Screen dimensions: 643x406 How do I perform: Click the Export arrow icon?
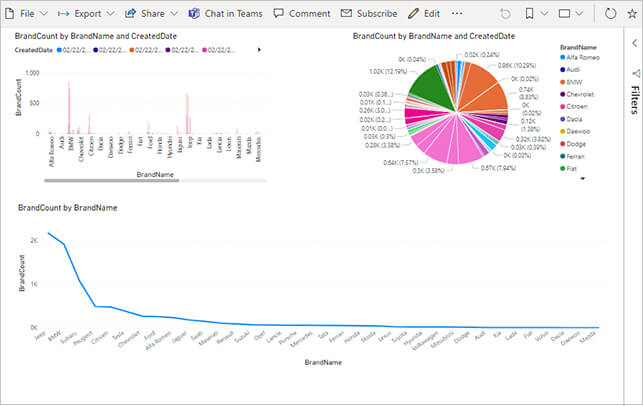pos(63,14)
